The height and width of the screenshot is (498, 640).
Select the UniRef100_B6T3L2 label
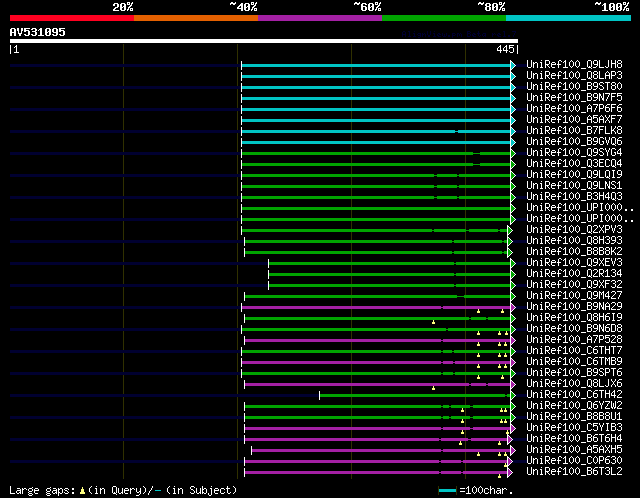[574, 472]
